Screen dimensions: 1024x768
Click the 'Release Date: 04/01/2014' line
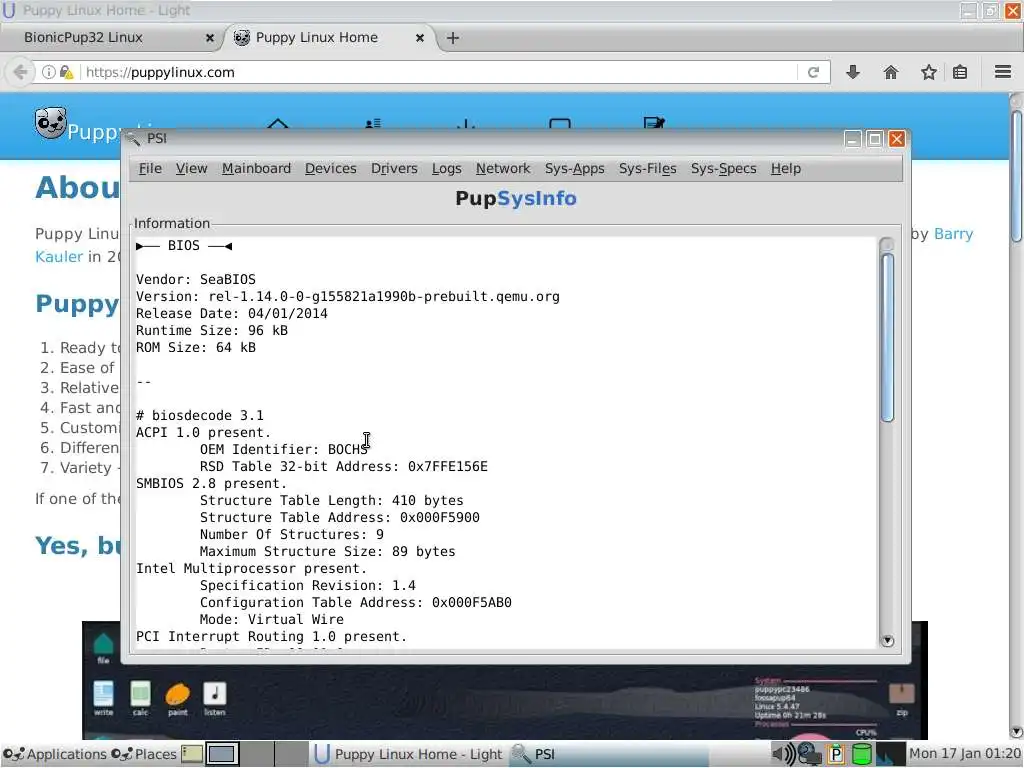coord(232,313)
